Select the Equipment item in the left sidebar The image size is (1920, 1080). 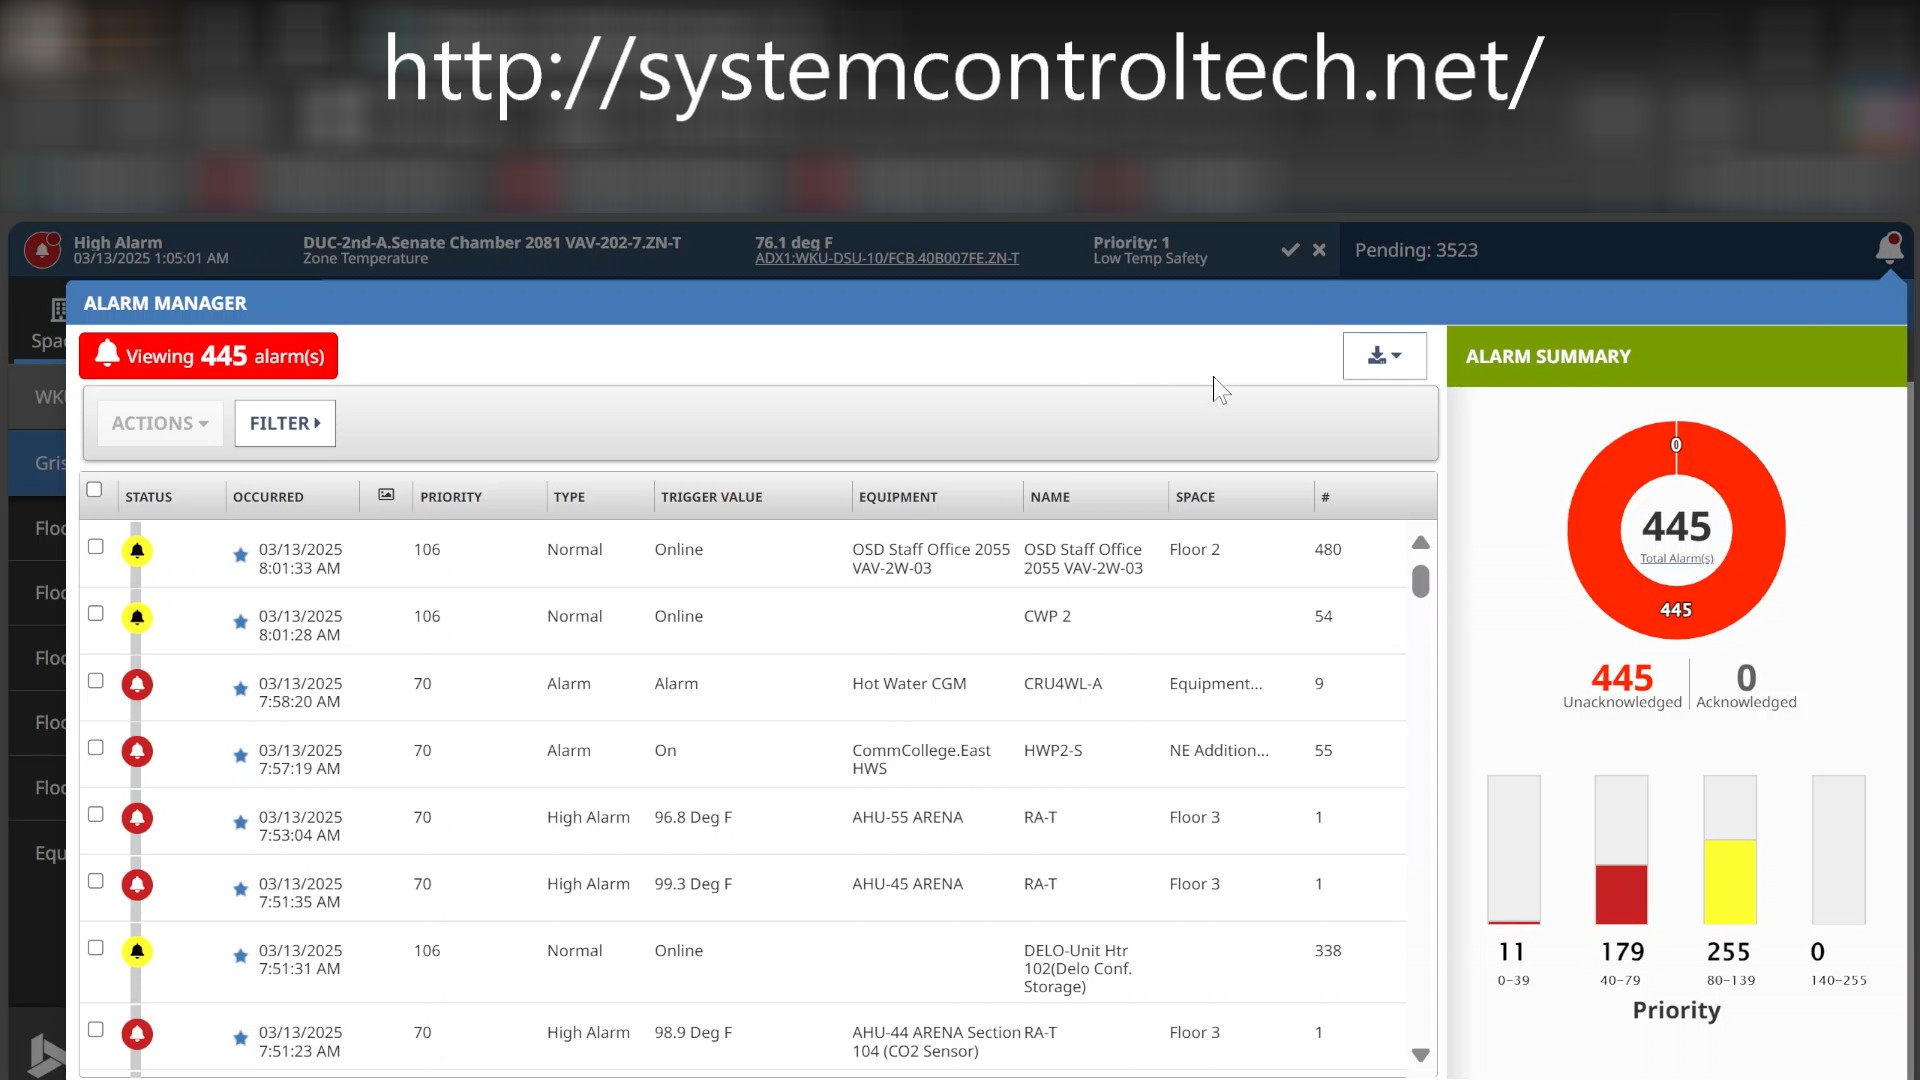click(47, 853)
